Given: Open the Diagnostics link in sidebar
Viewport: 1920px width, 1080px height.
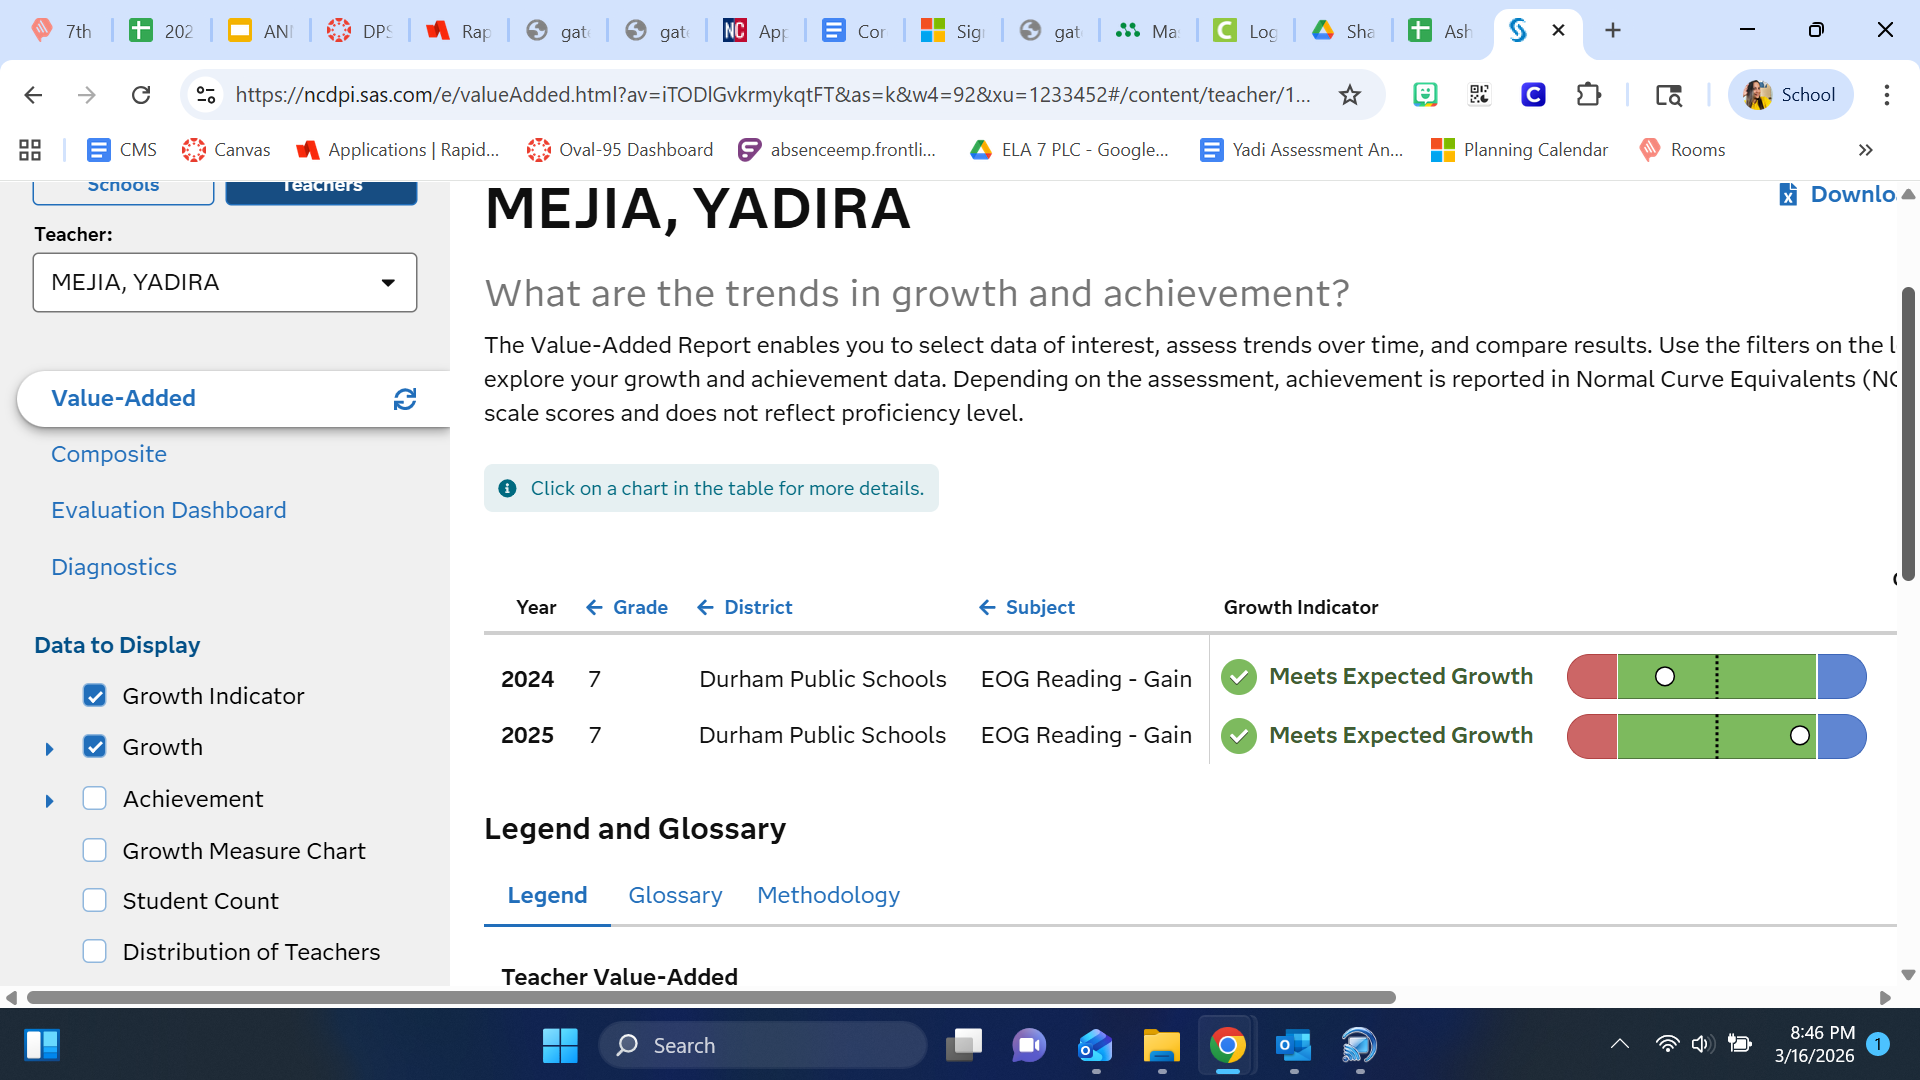Looking at the screenshot, I should (113, 567).
